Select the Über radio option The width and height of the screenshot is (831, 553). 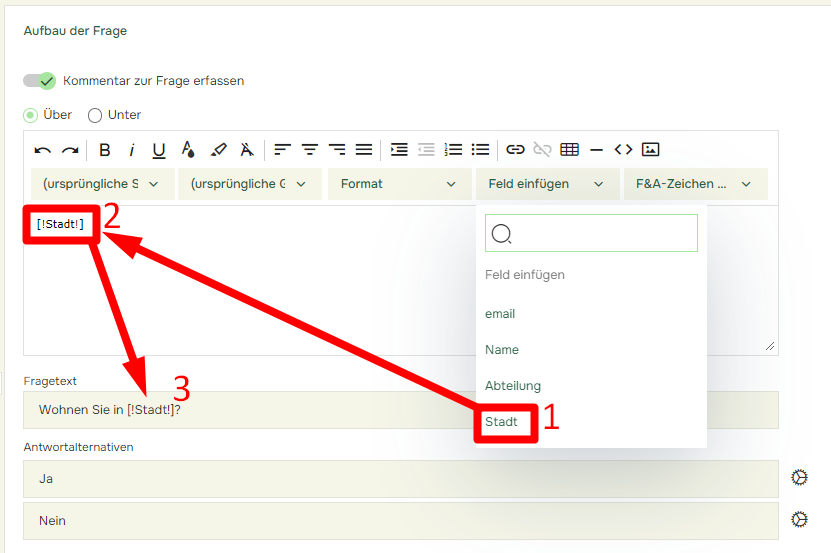tap(30, 115)
